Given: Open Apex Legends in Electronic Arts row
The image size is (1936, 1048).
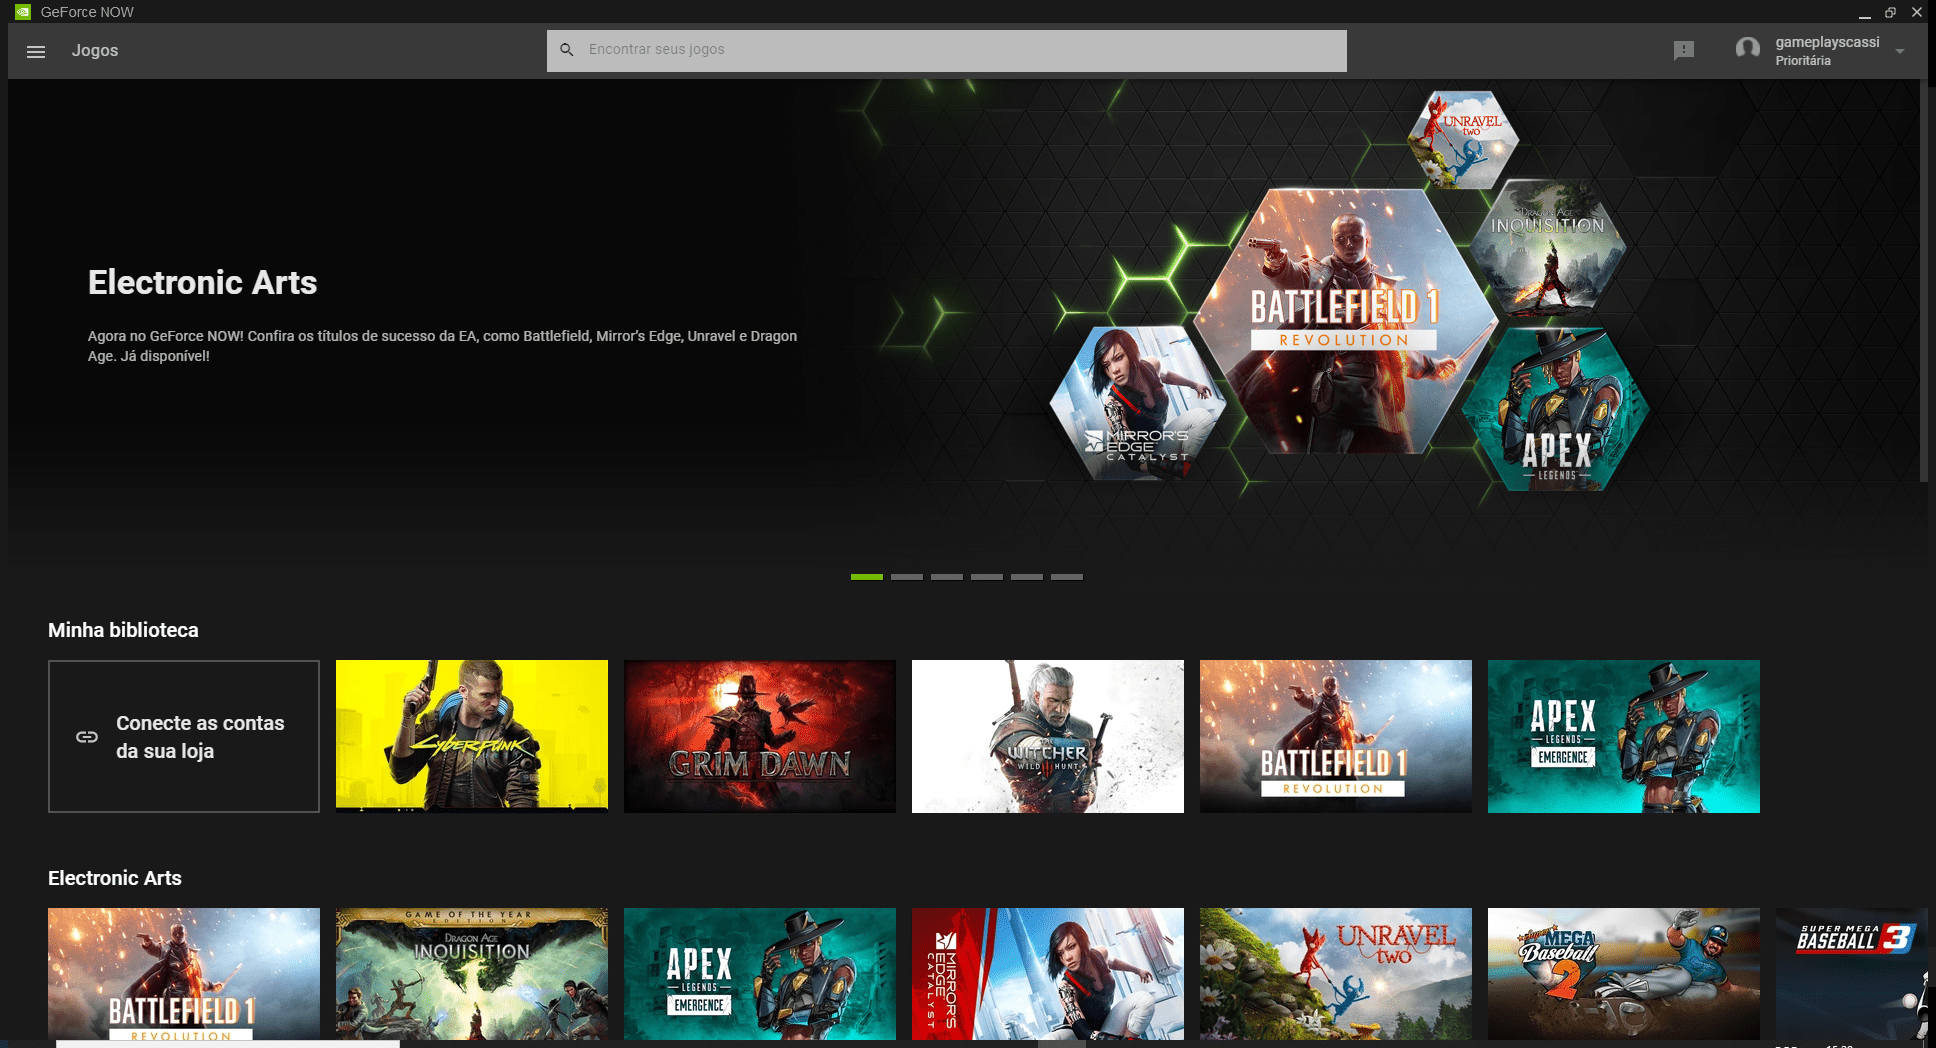Looking at the screenshot, I should pos(760,974).
